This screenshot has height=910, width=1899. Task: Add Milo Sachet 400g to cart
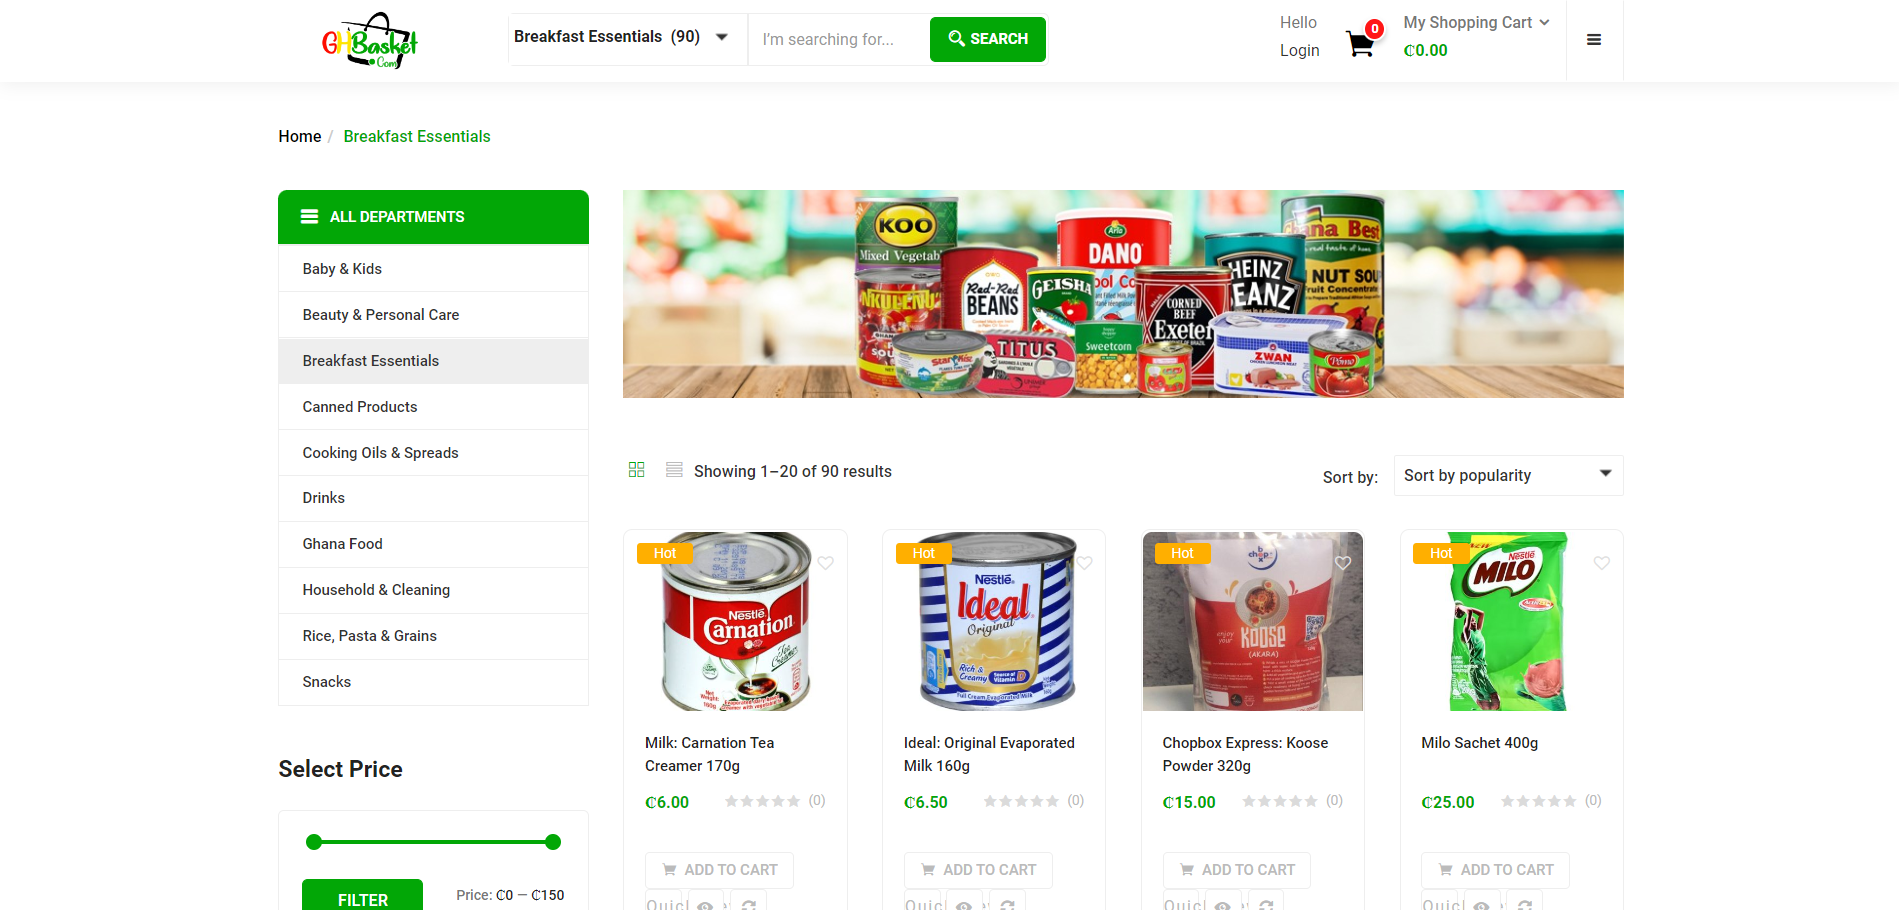point(1495,870)
